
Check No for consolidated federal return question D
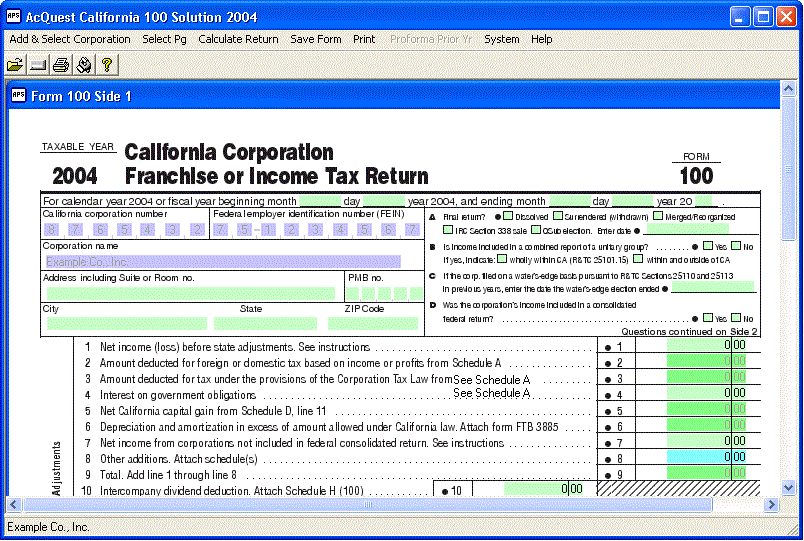736,317
